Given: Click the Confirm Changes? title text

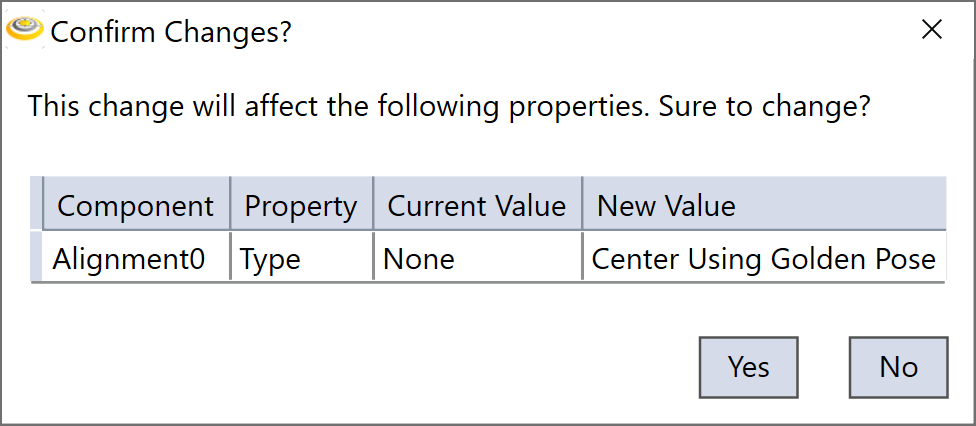Looking at the screenshot, I should (171, 32).
